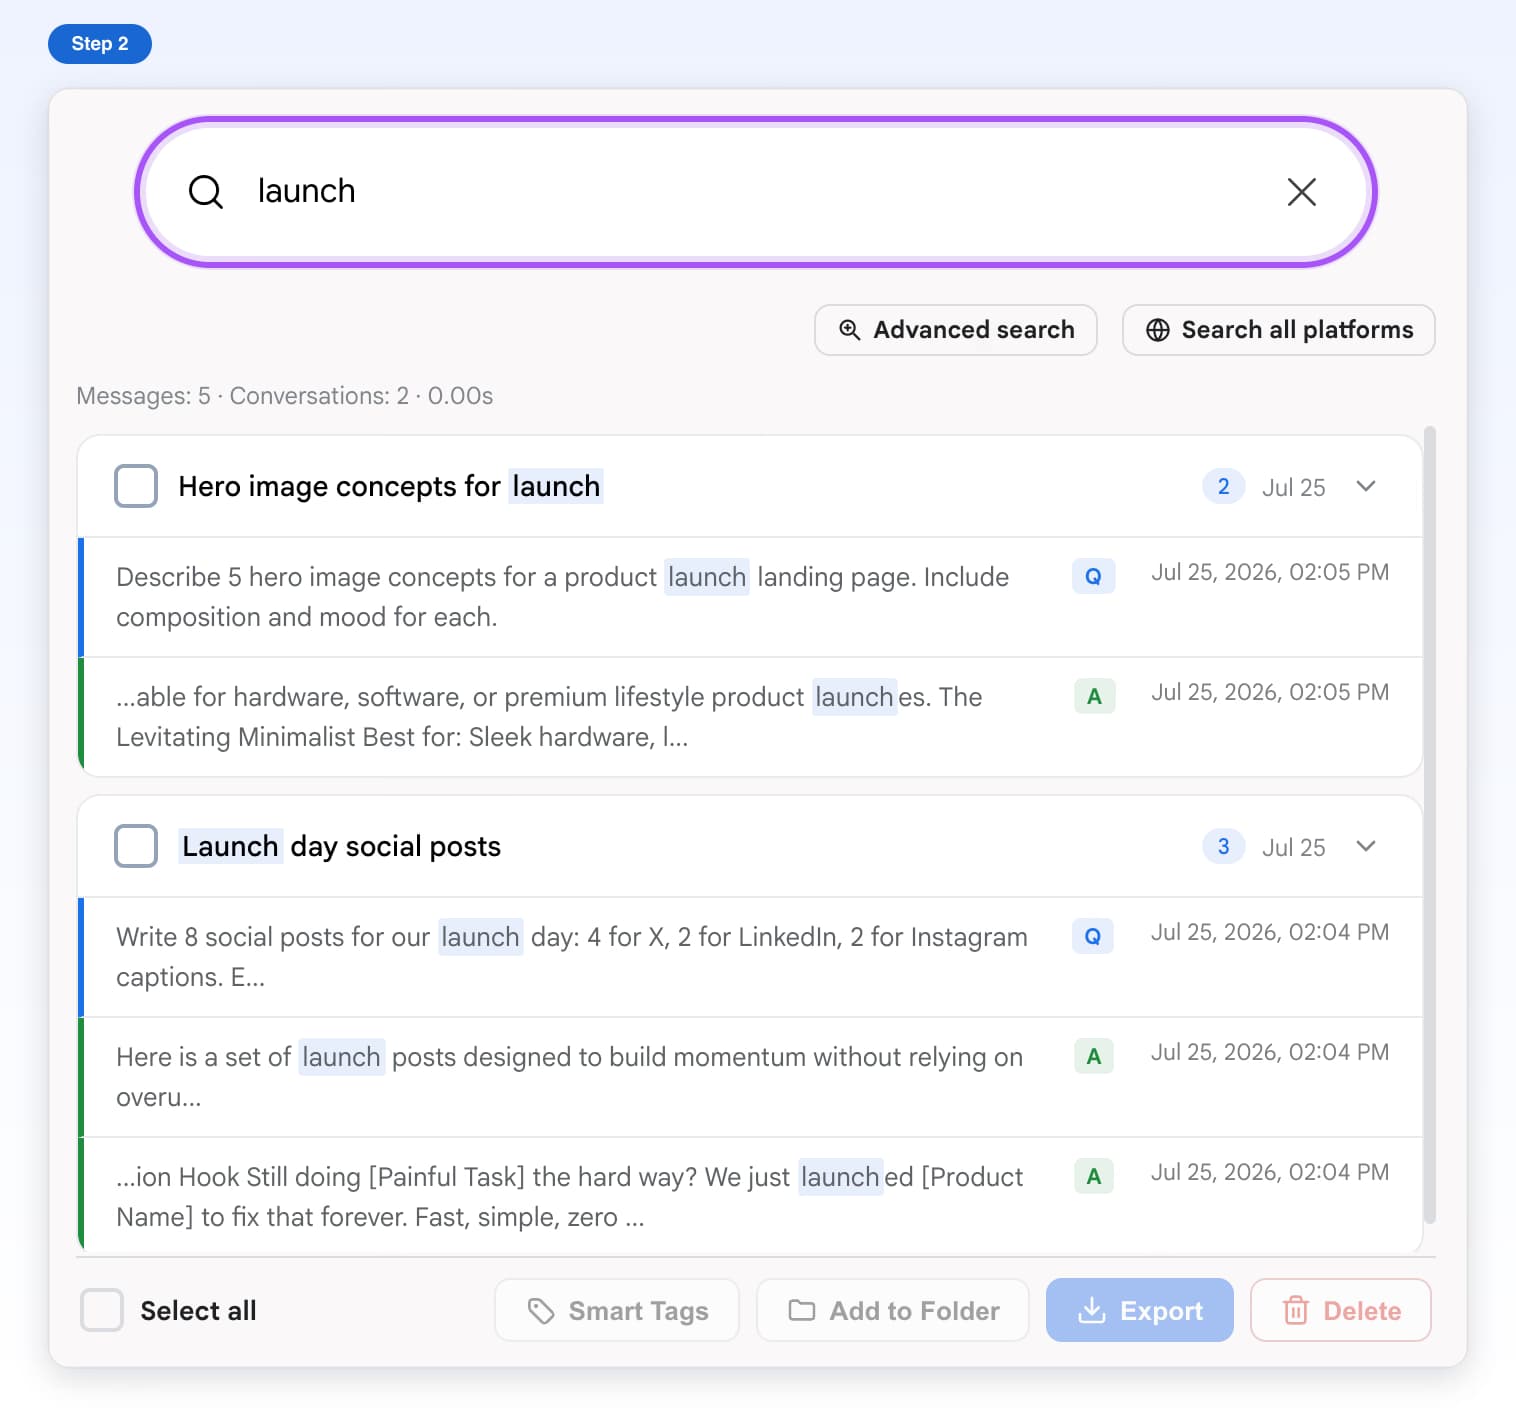Click the Delete button
The image size is (1516, 1416).
(1341, 1310)
